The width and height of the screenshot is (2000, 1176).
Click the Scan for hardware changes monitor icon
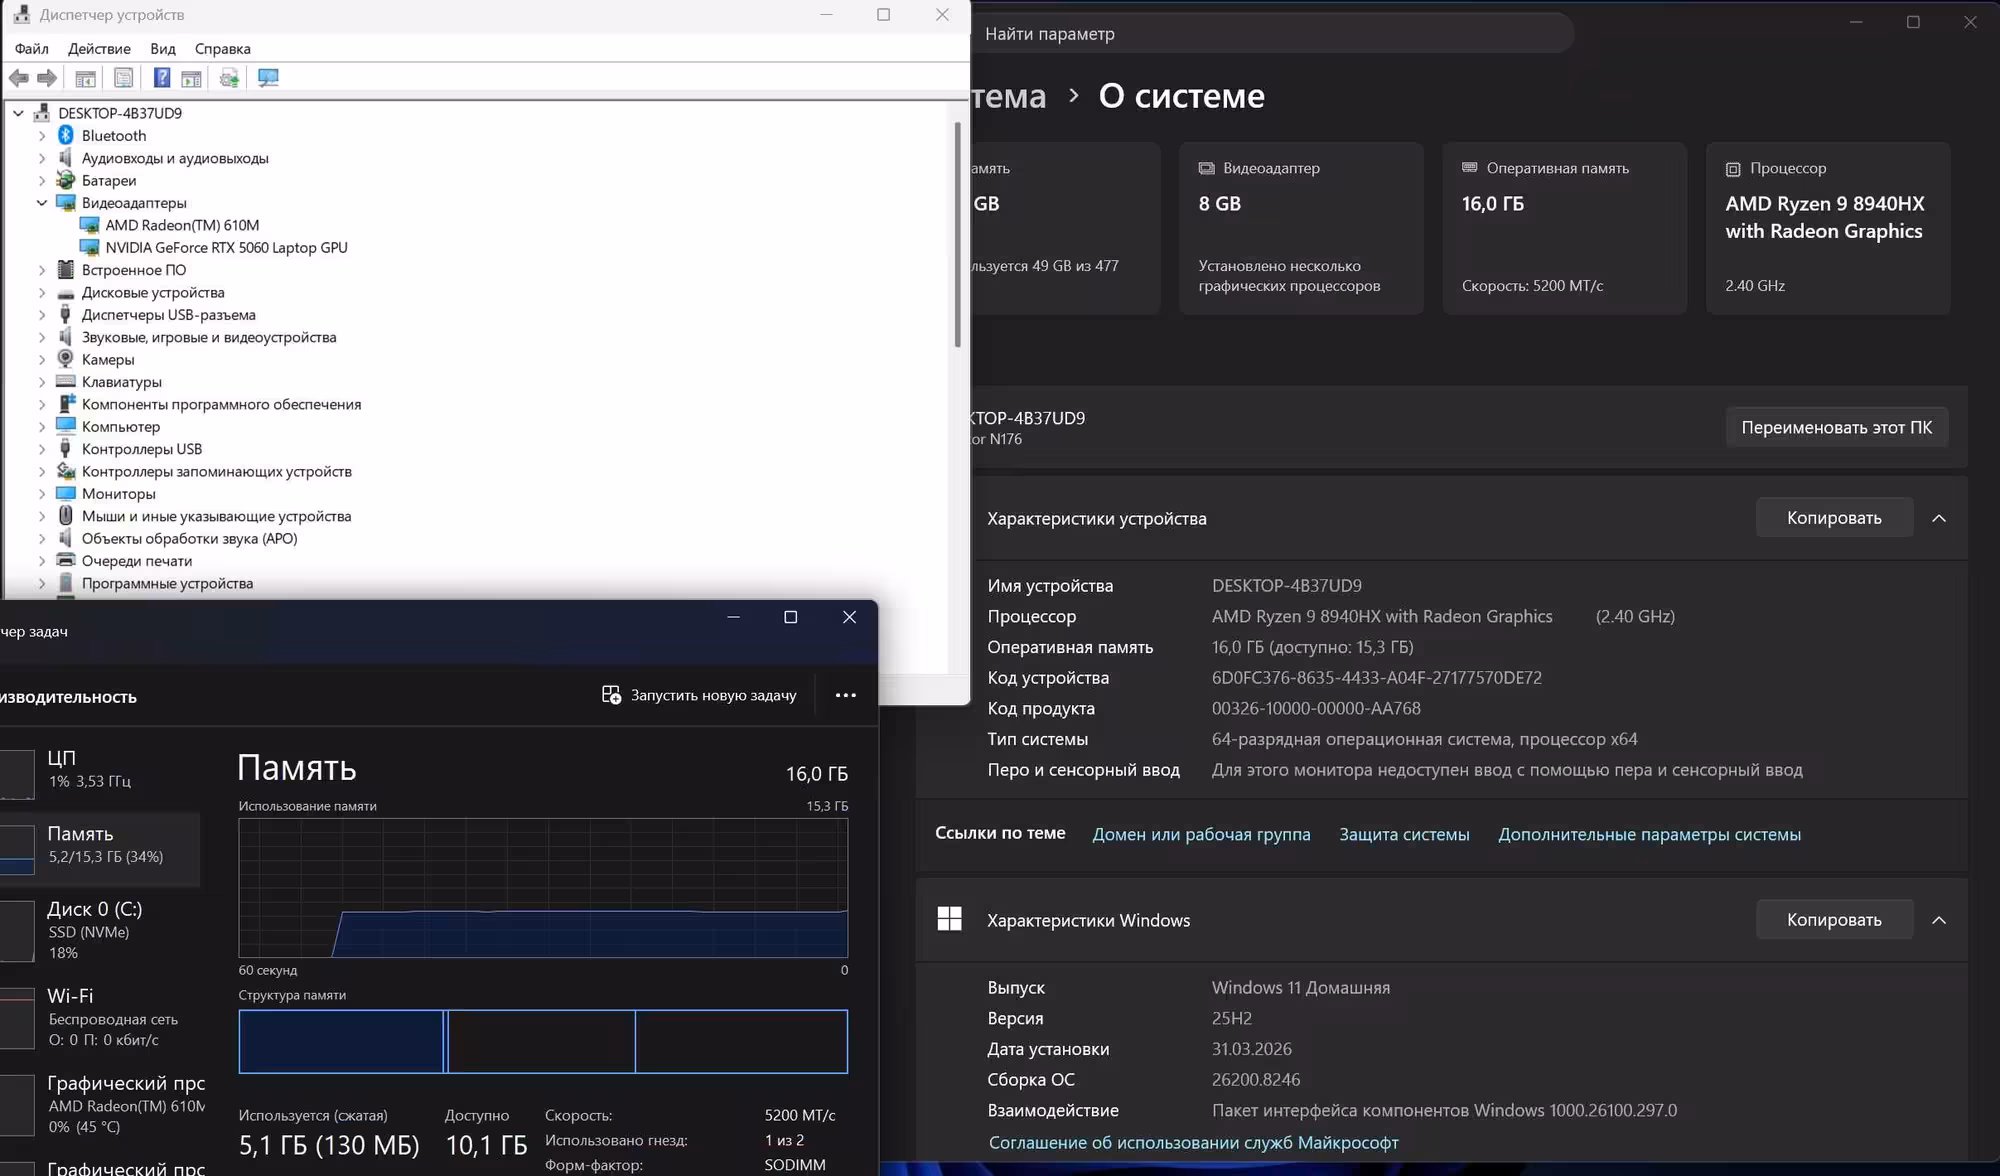(268, 78)
